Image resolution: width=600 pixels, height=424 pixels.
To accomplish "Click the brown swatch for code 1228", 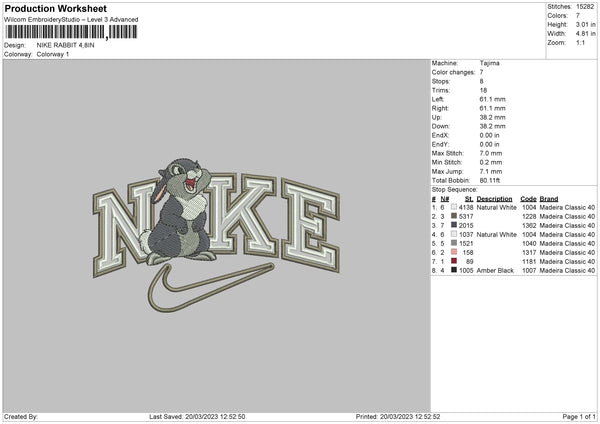I will pos(454,216).
